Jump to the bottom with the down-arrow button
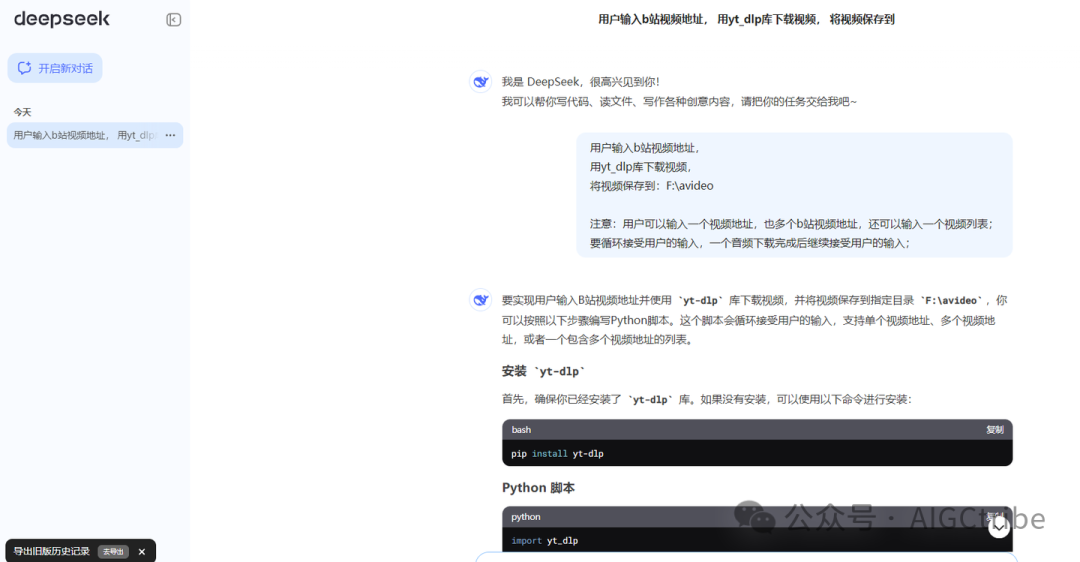 click(x=999, y=527)
